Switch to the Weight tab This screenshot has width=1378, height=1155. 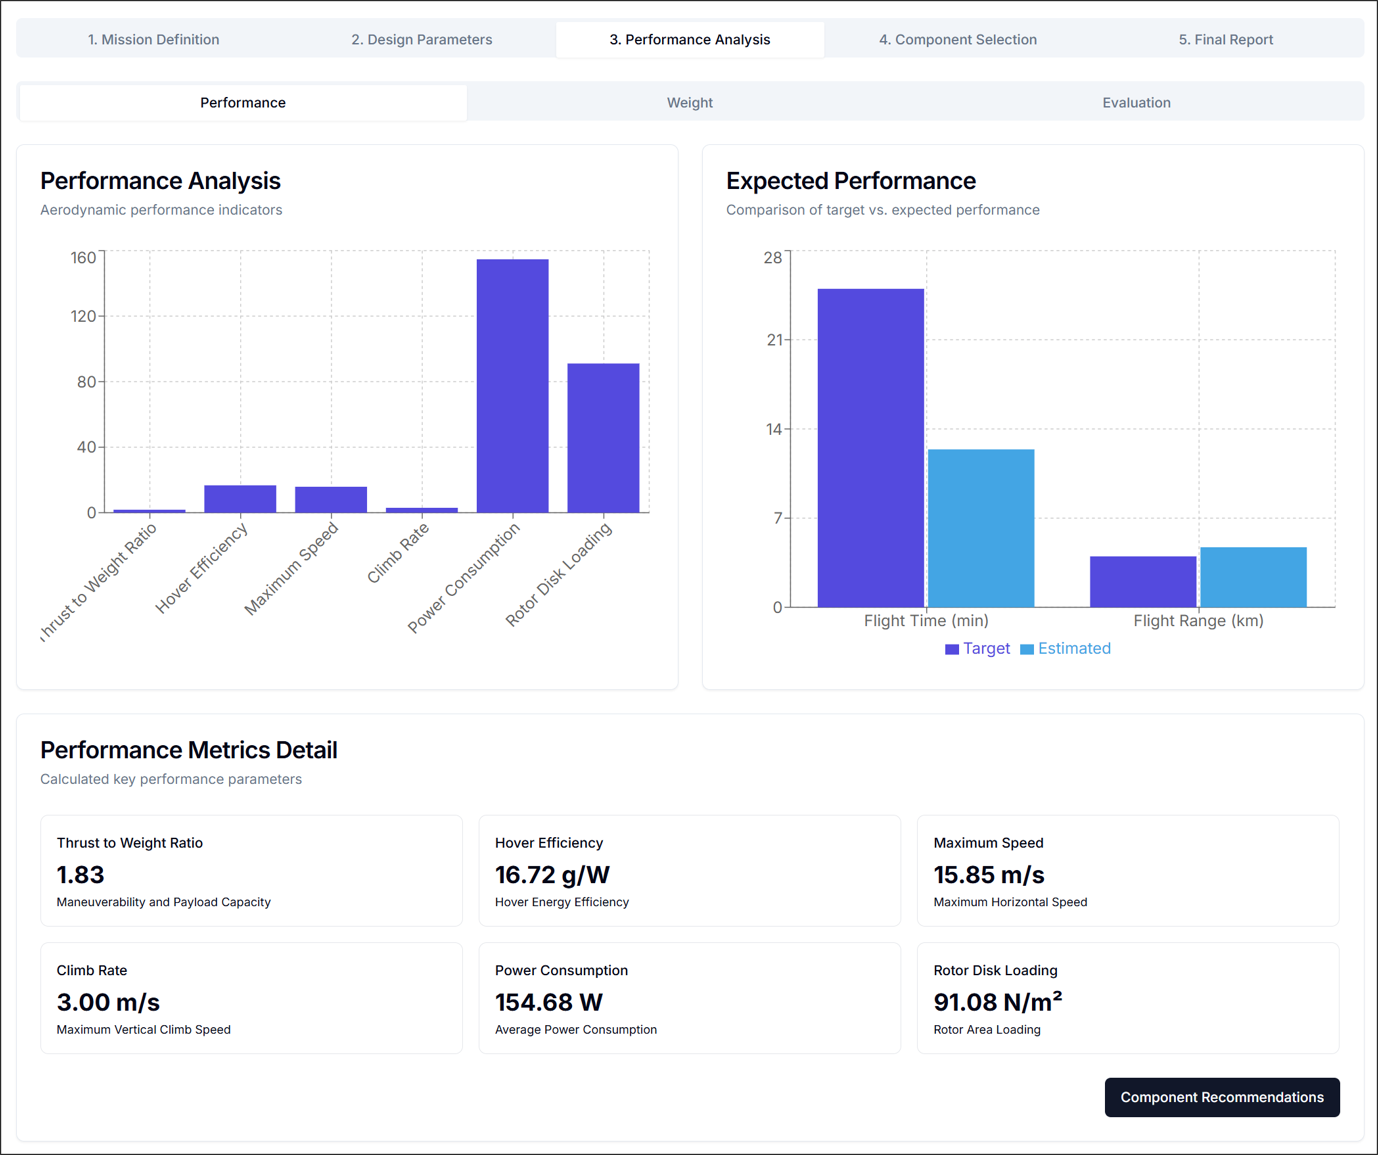coord(689,102)
